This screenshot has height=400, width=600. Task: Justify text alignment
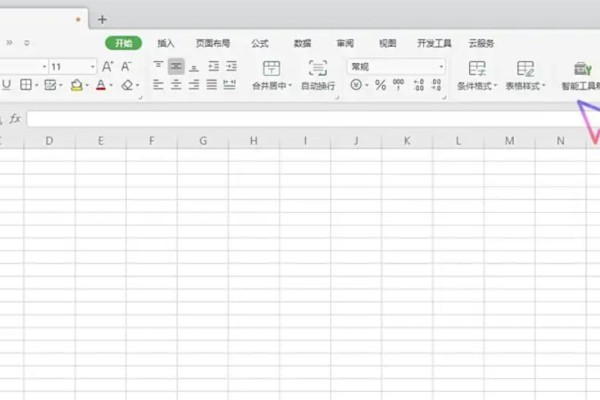tap(212, 85)
